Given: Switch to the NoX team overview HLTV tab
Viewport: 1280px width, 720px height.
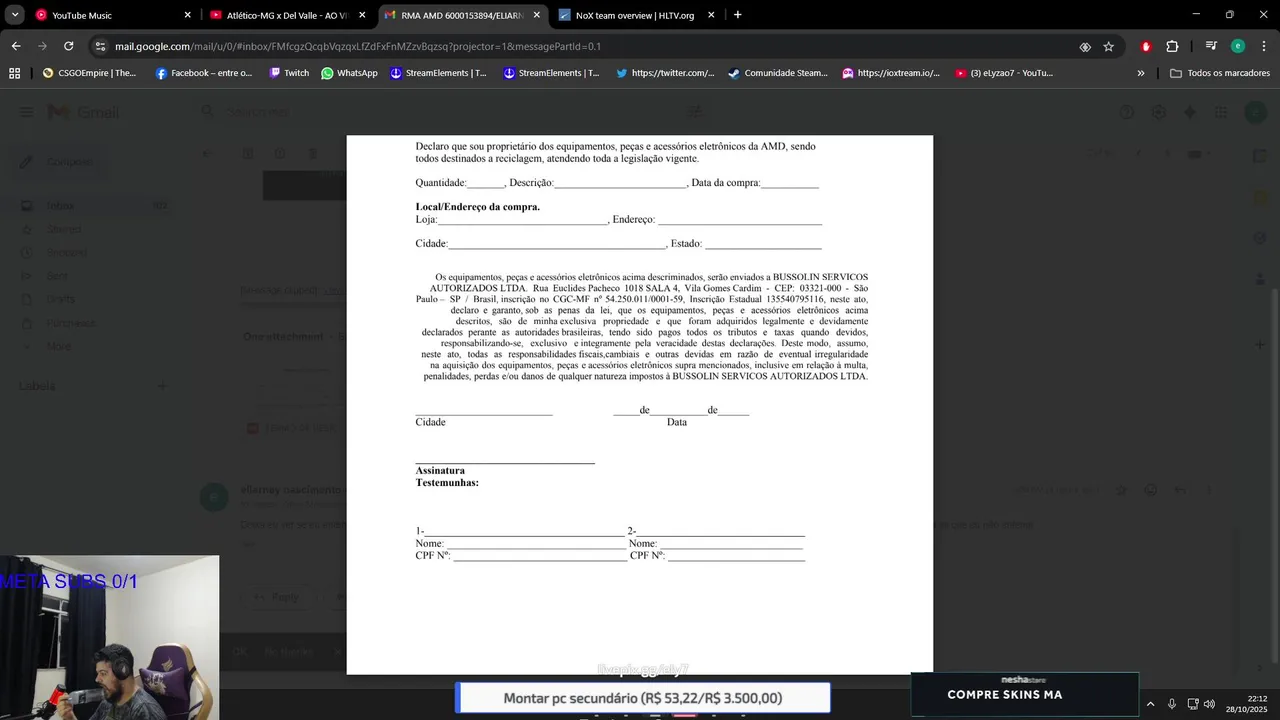Looking at the screenshot, I should pos(636,15).
